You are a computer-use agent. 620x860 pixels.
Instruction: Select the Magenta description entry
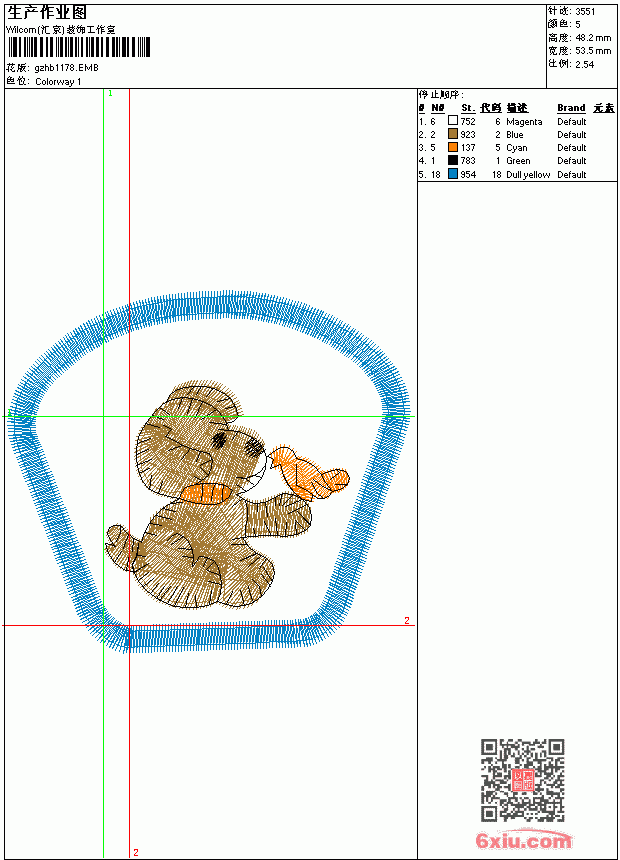tap(524, 122)
